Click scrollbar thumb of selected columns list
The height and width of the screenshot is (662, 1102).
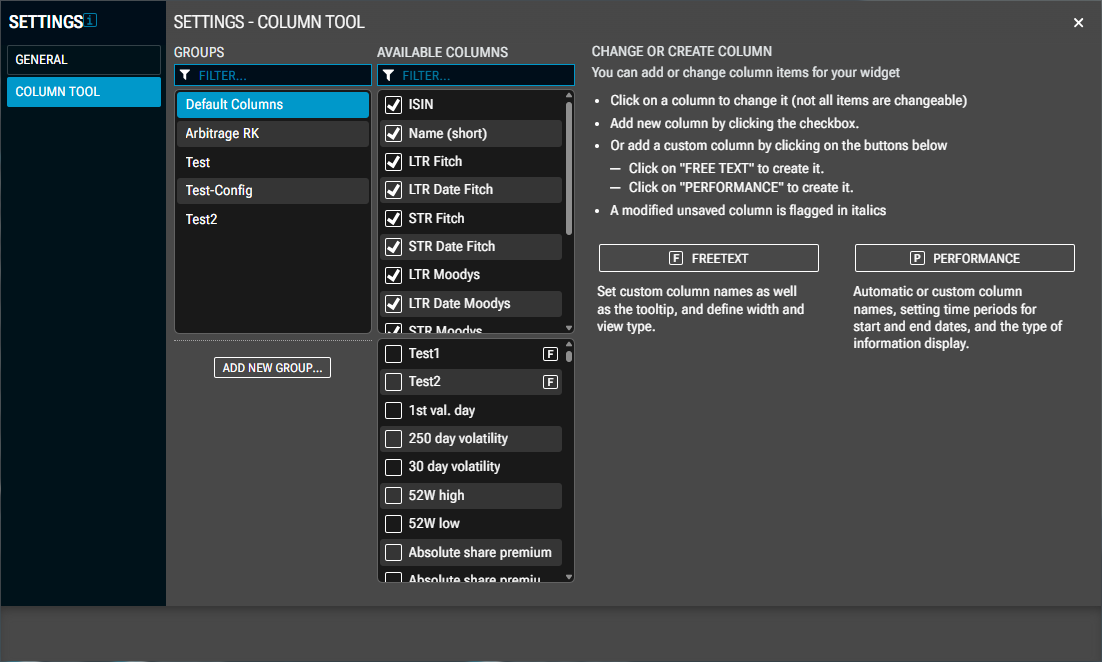click(x=569, y=168)
